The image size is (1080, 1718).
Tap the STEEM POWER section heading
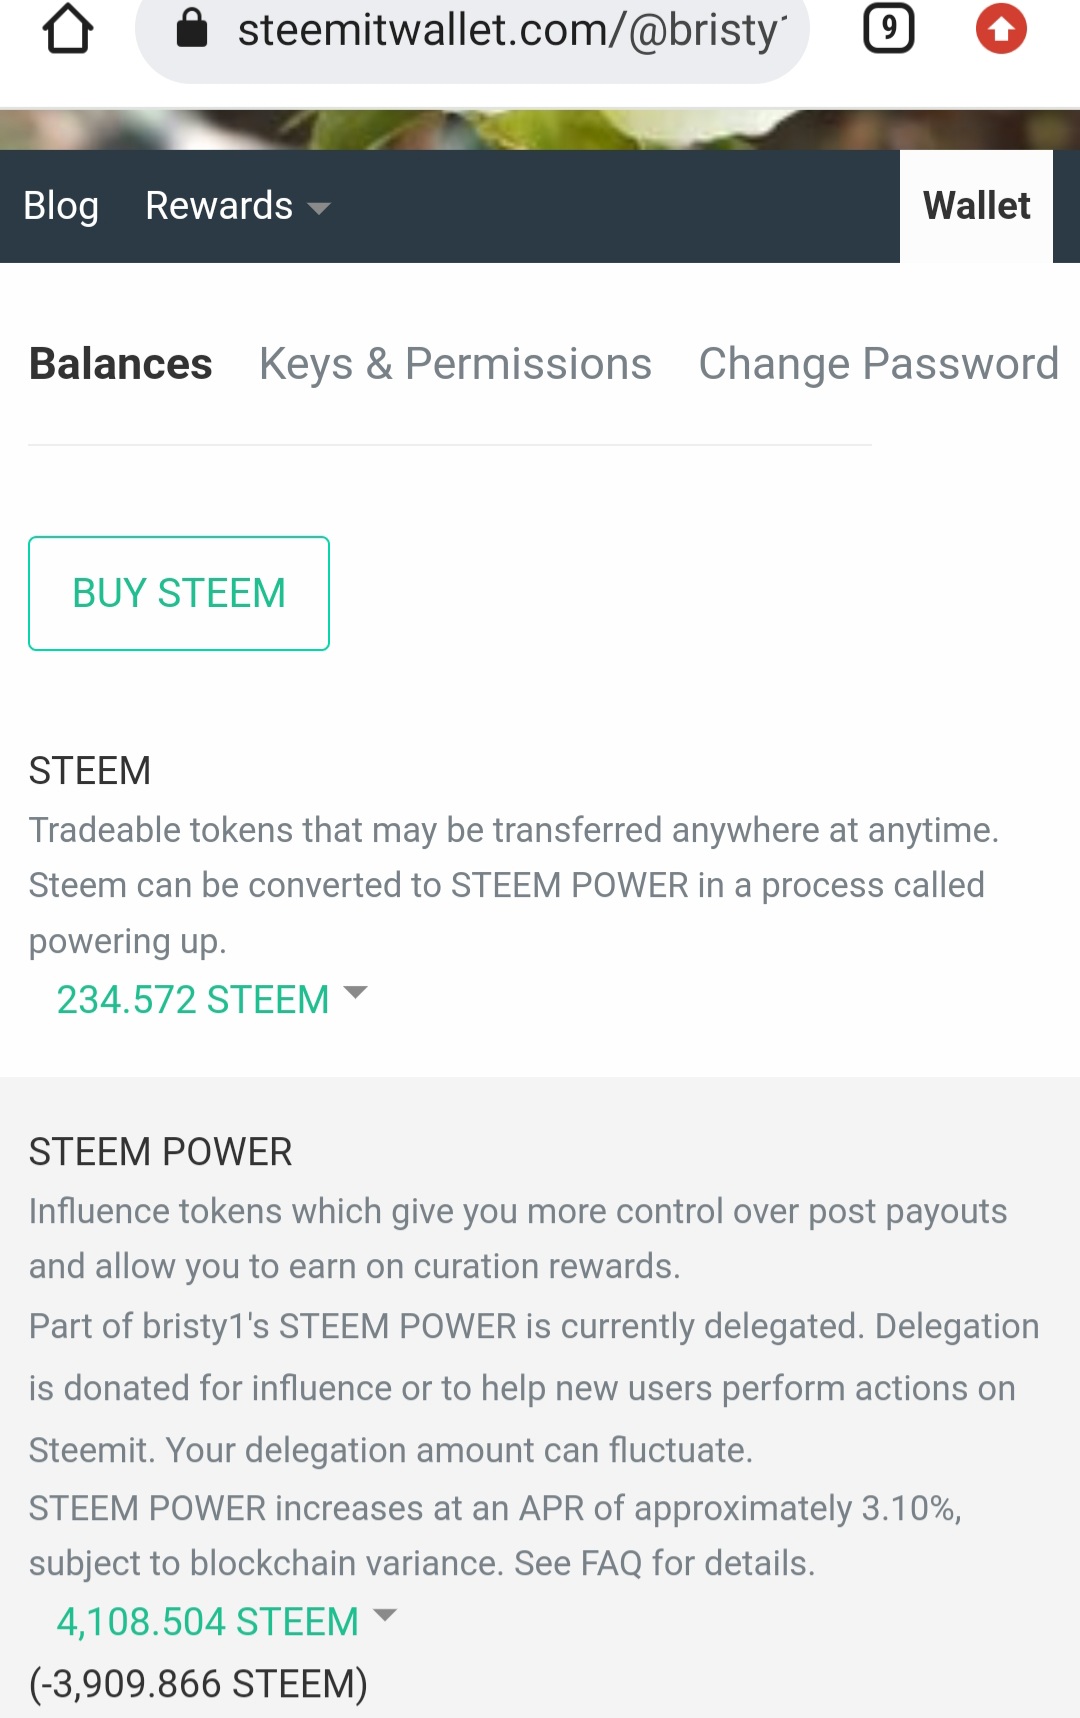160,1152
